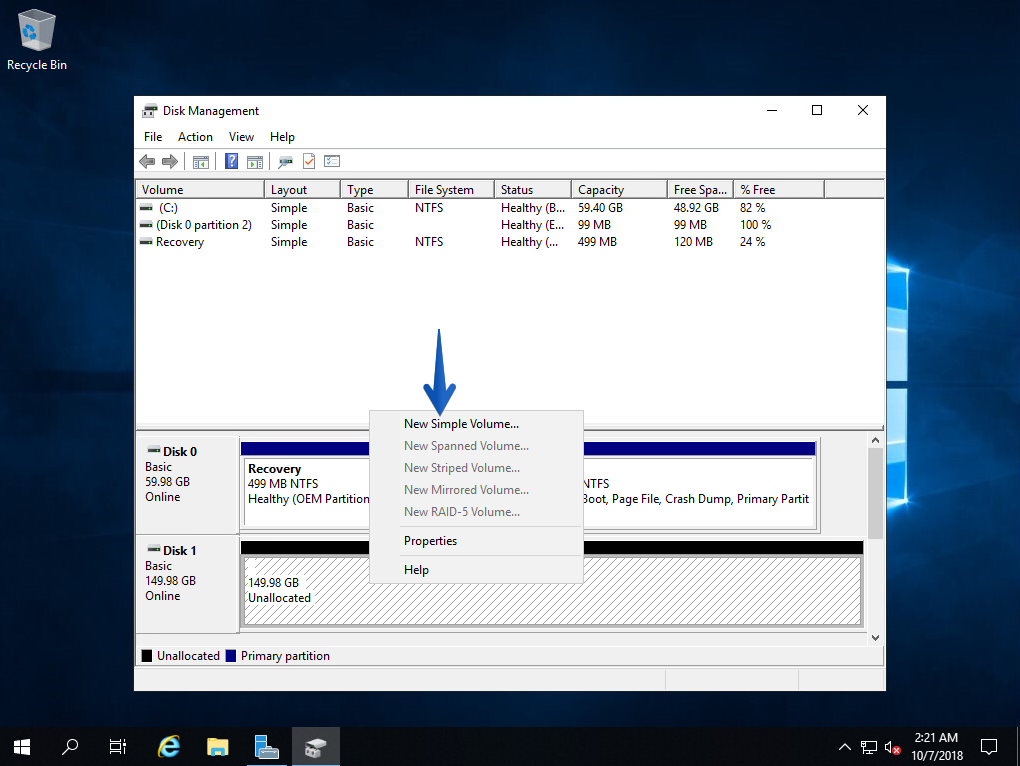Open the Action Center notification icon
Viewport: 1020px width, 766px height.
[x=989, y=746]
